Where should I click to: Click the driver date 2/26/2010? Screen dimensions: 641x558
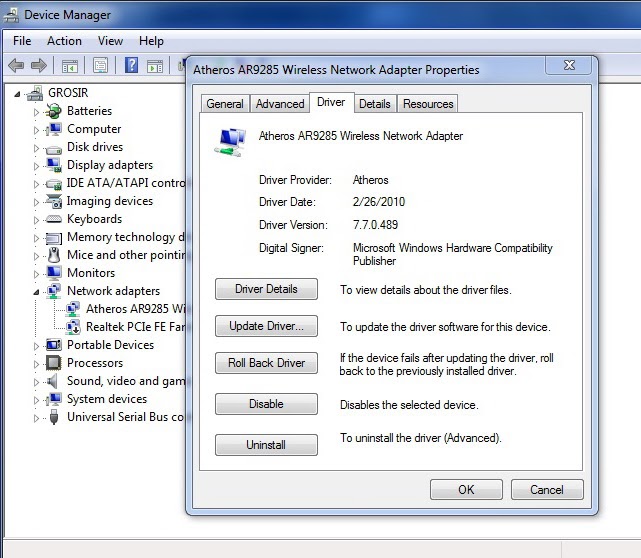379,202
